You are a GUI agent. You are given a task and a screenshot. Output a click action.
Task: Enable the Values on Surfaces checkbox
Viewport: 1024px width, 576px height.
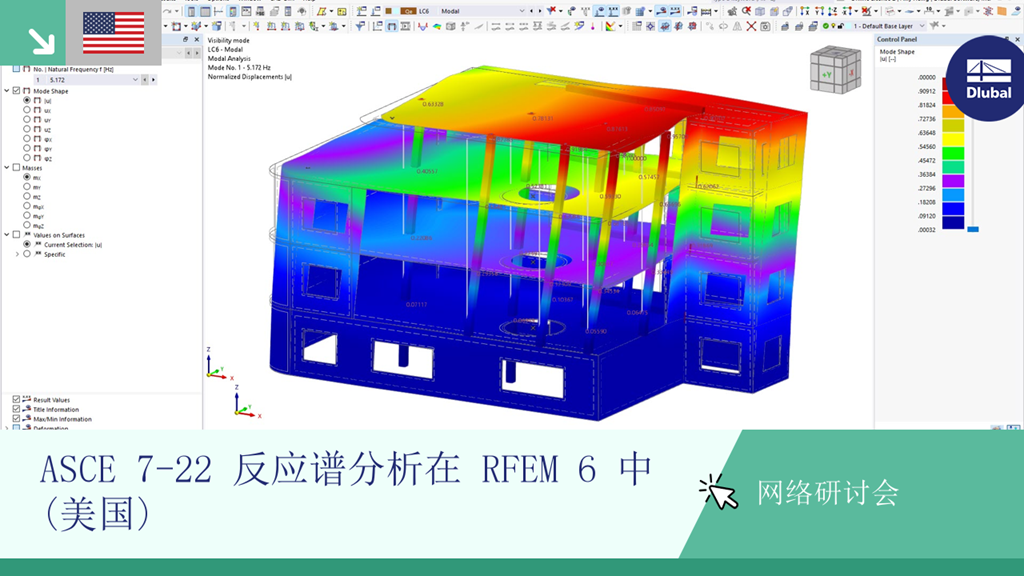click(16, 234)
